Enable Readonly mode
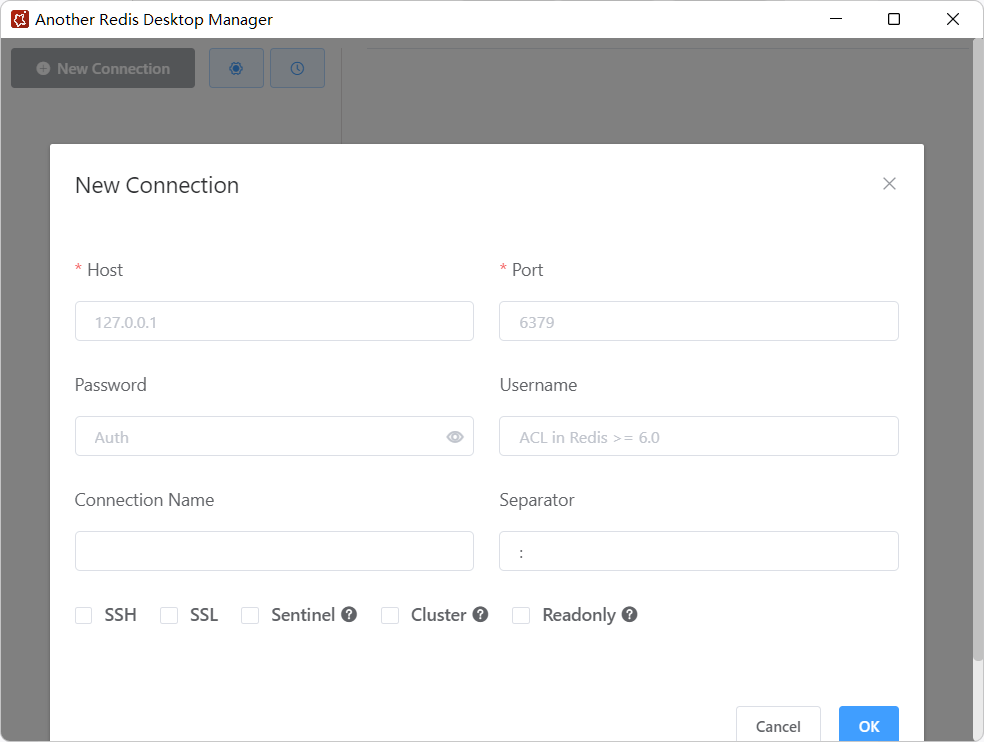The image size is (984, 742). coord(520,615)
